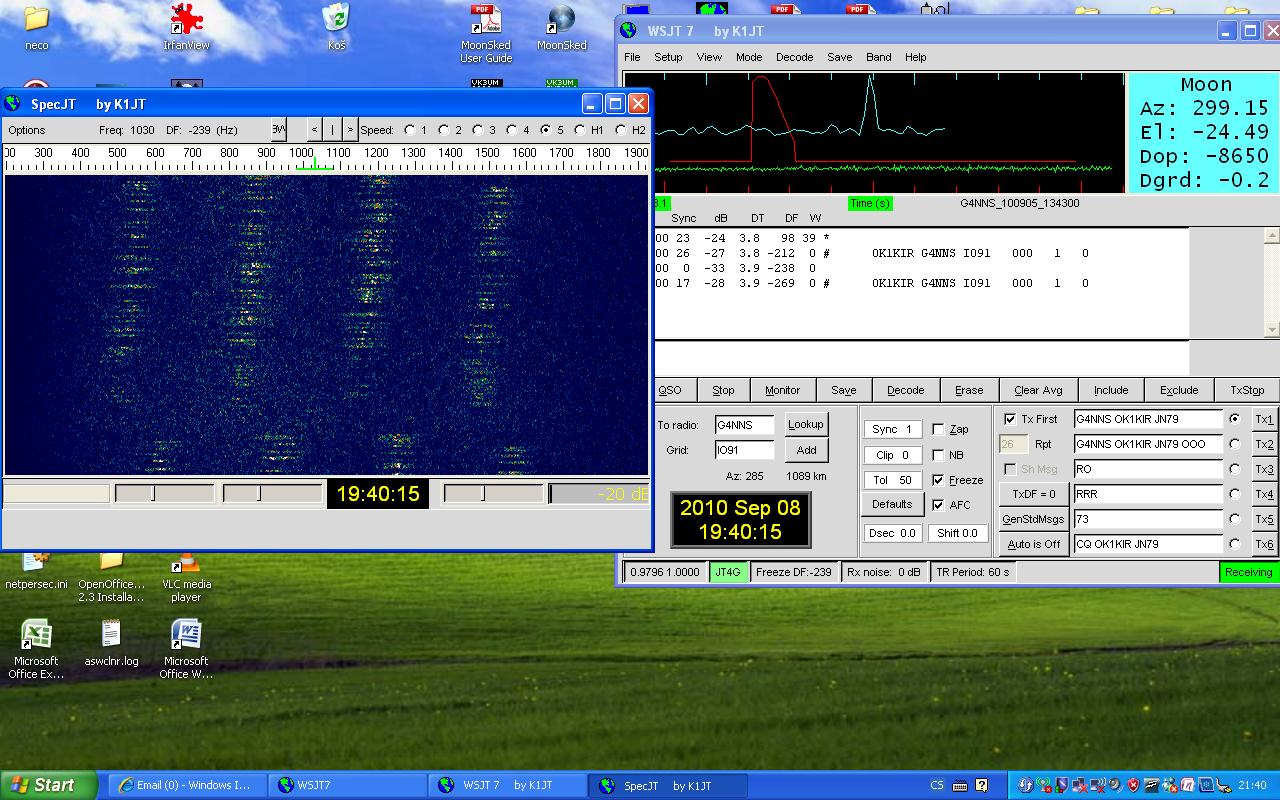The image size is (1280, 800).
Task: Enable the Zap checkbox
Action: tap(938, 429)
